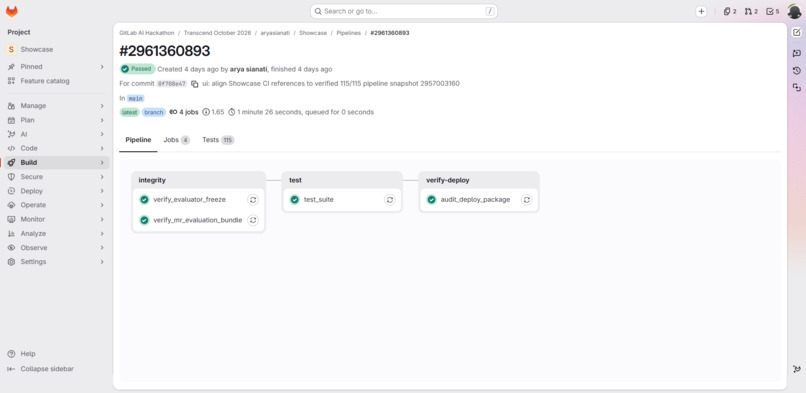Click the verify-deploy stage header
806x393 pixels.
[448, 180]
